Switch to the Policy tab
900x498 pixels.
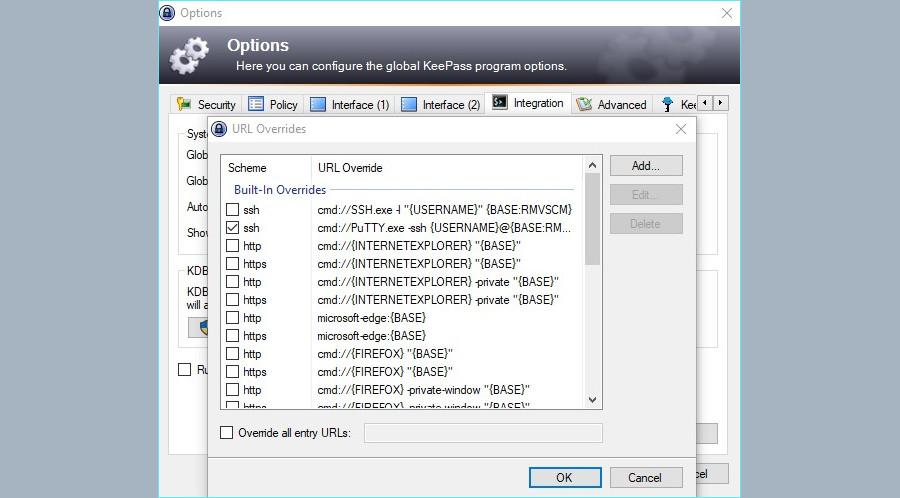tap(273, 104)
